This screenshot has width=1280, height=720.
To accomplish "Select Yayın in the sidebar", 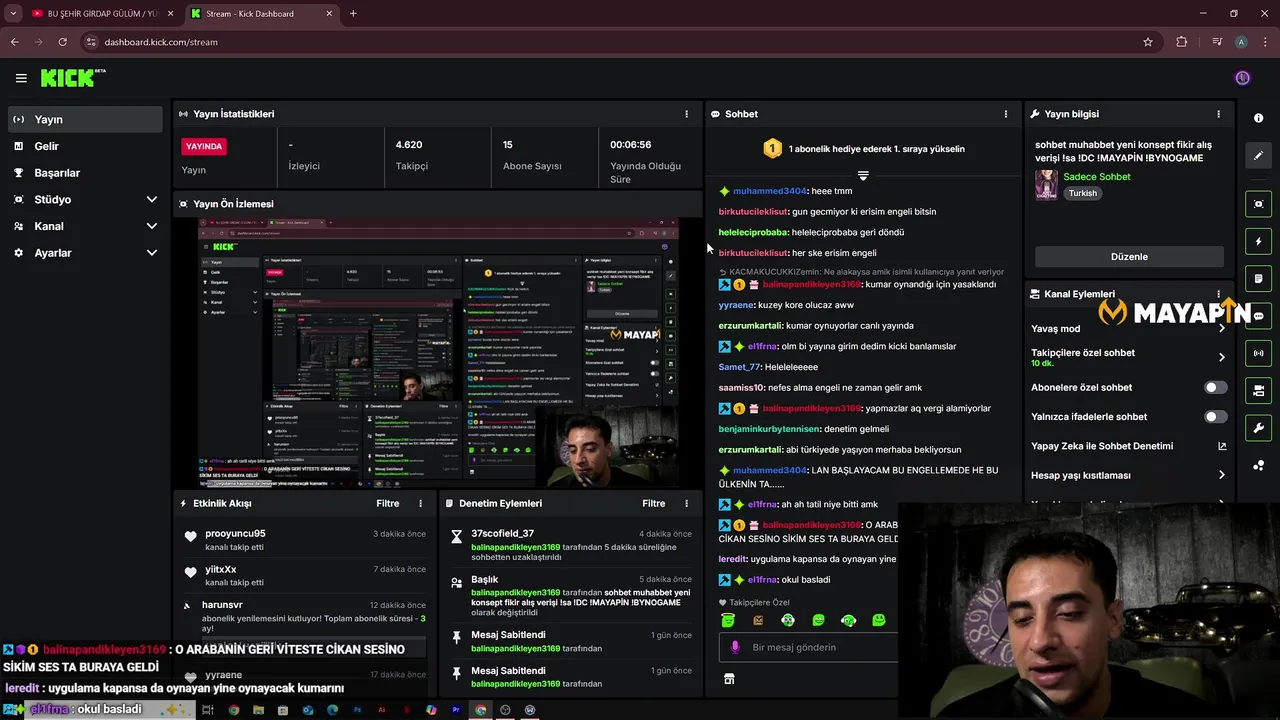I will pyautogui.click(x=84, y=119).
